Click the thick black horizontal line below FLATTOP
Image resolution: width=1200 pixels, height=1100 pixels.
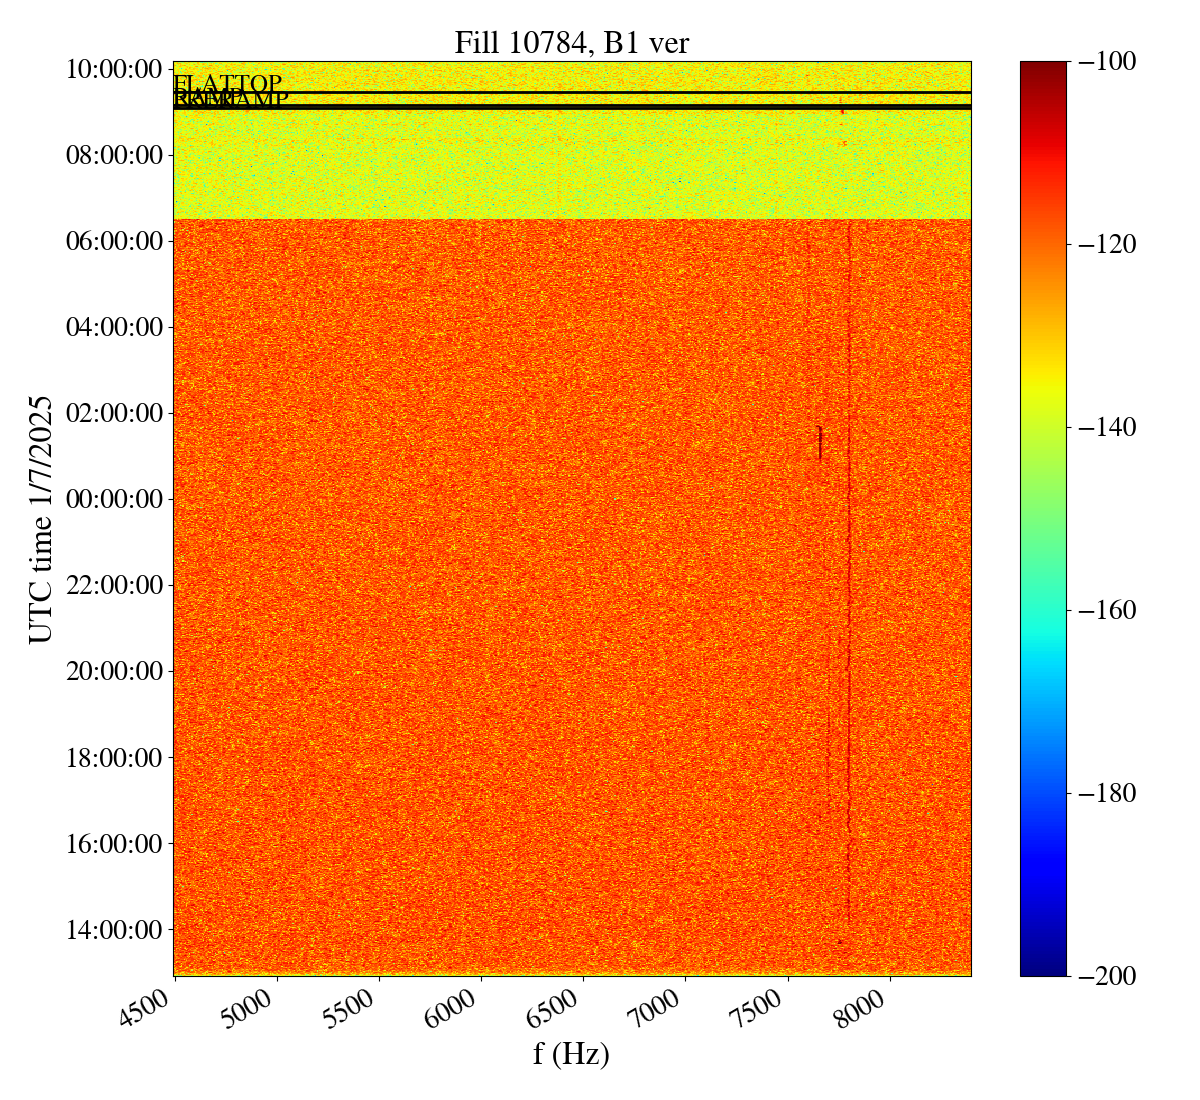(571, 107)
